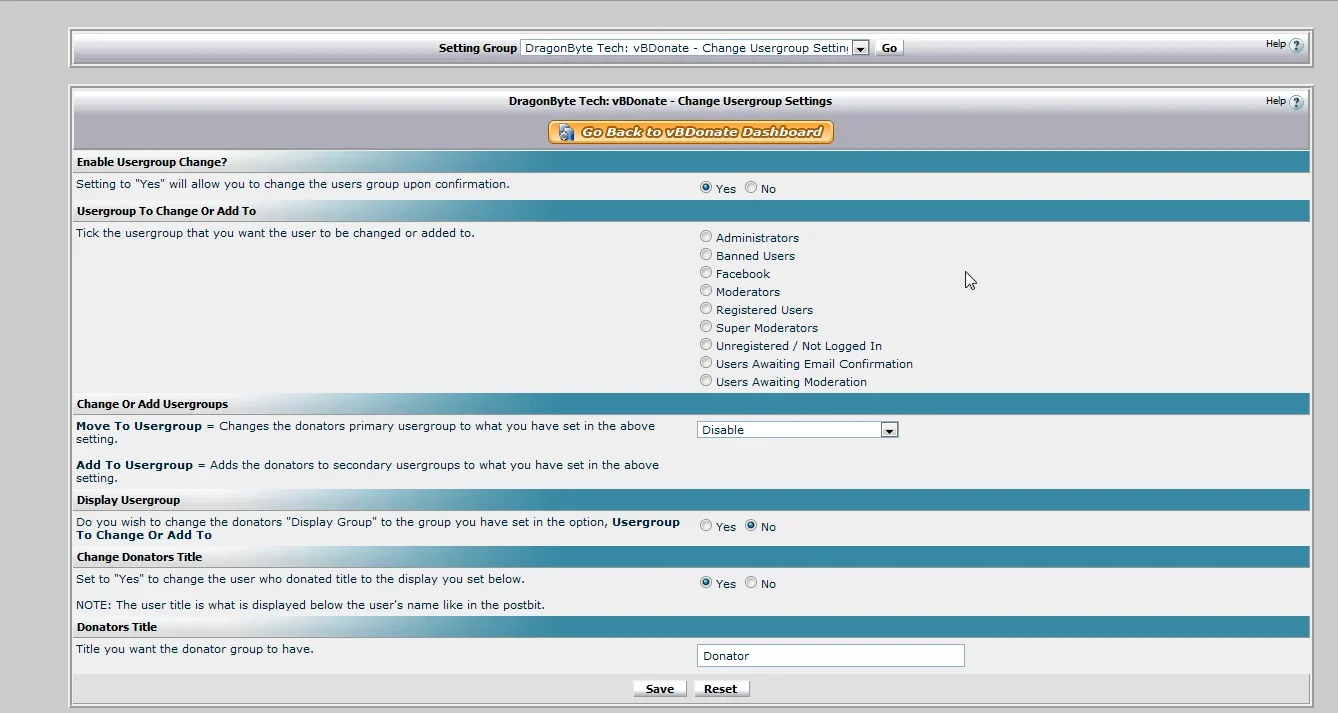Click the 'Change Or Add Usergroups' heading
This screenshot has height=713, width=1338.
coord(152,404)
